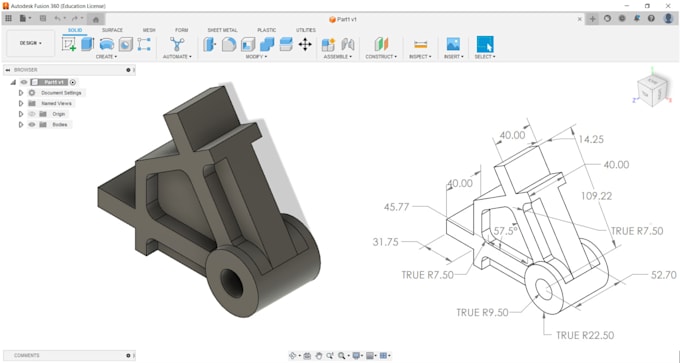The height and width of the screenshot is (363, 680).
Task: Open the AUTOMATE dropdown menu
Action: (177, 57)
